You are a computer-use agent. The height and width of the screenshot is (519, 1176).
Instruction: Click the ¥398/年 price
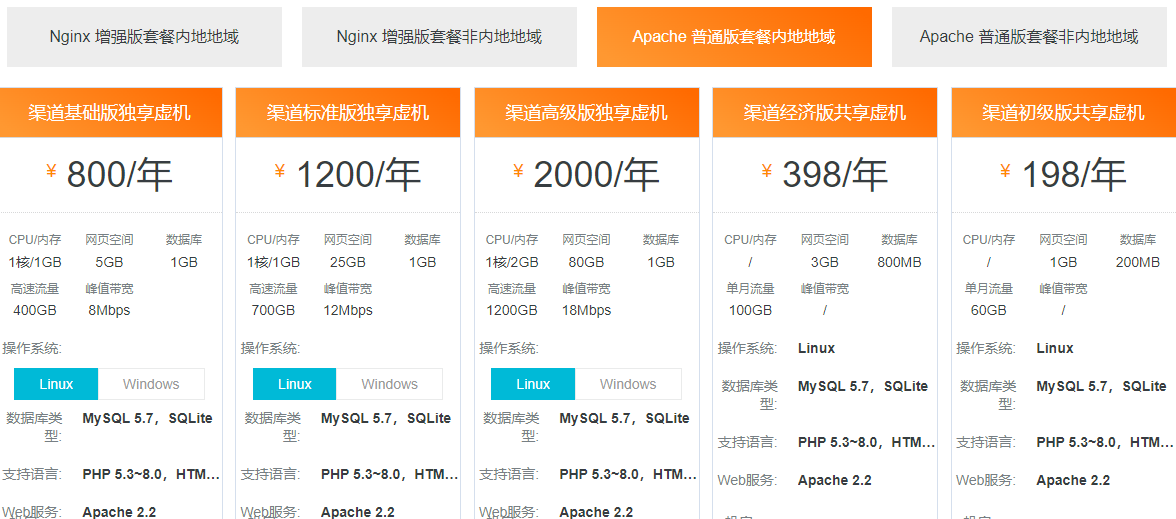825,175
